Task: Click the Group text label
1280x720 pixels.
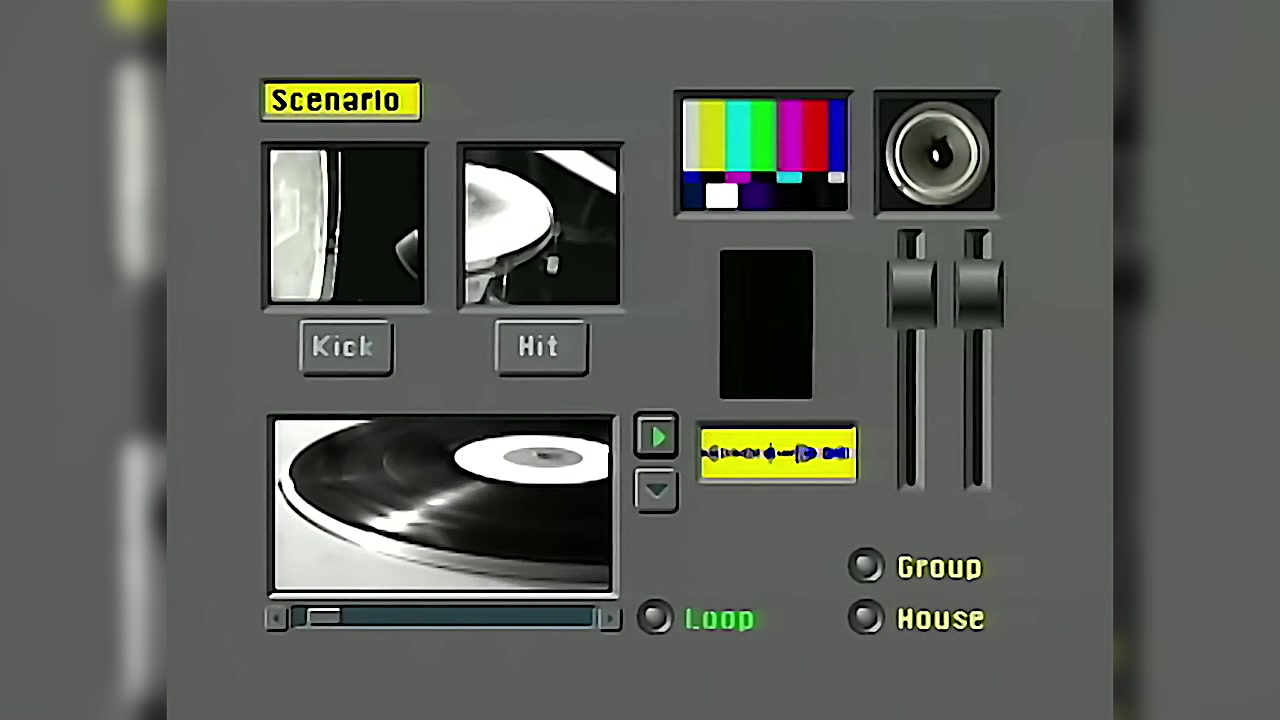Action: click(x=940, y=567)
